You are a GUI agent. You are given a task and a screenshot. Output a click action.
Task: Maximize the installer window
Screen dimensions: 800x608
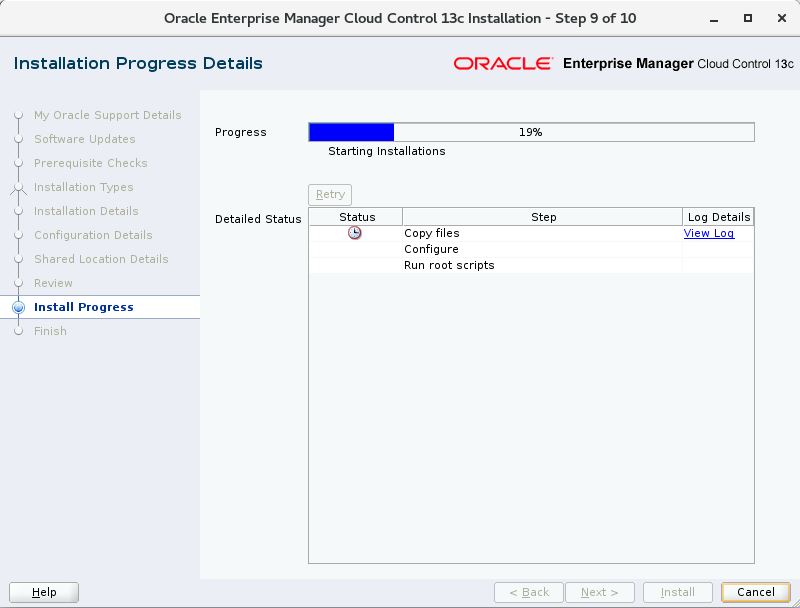748,18
